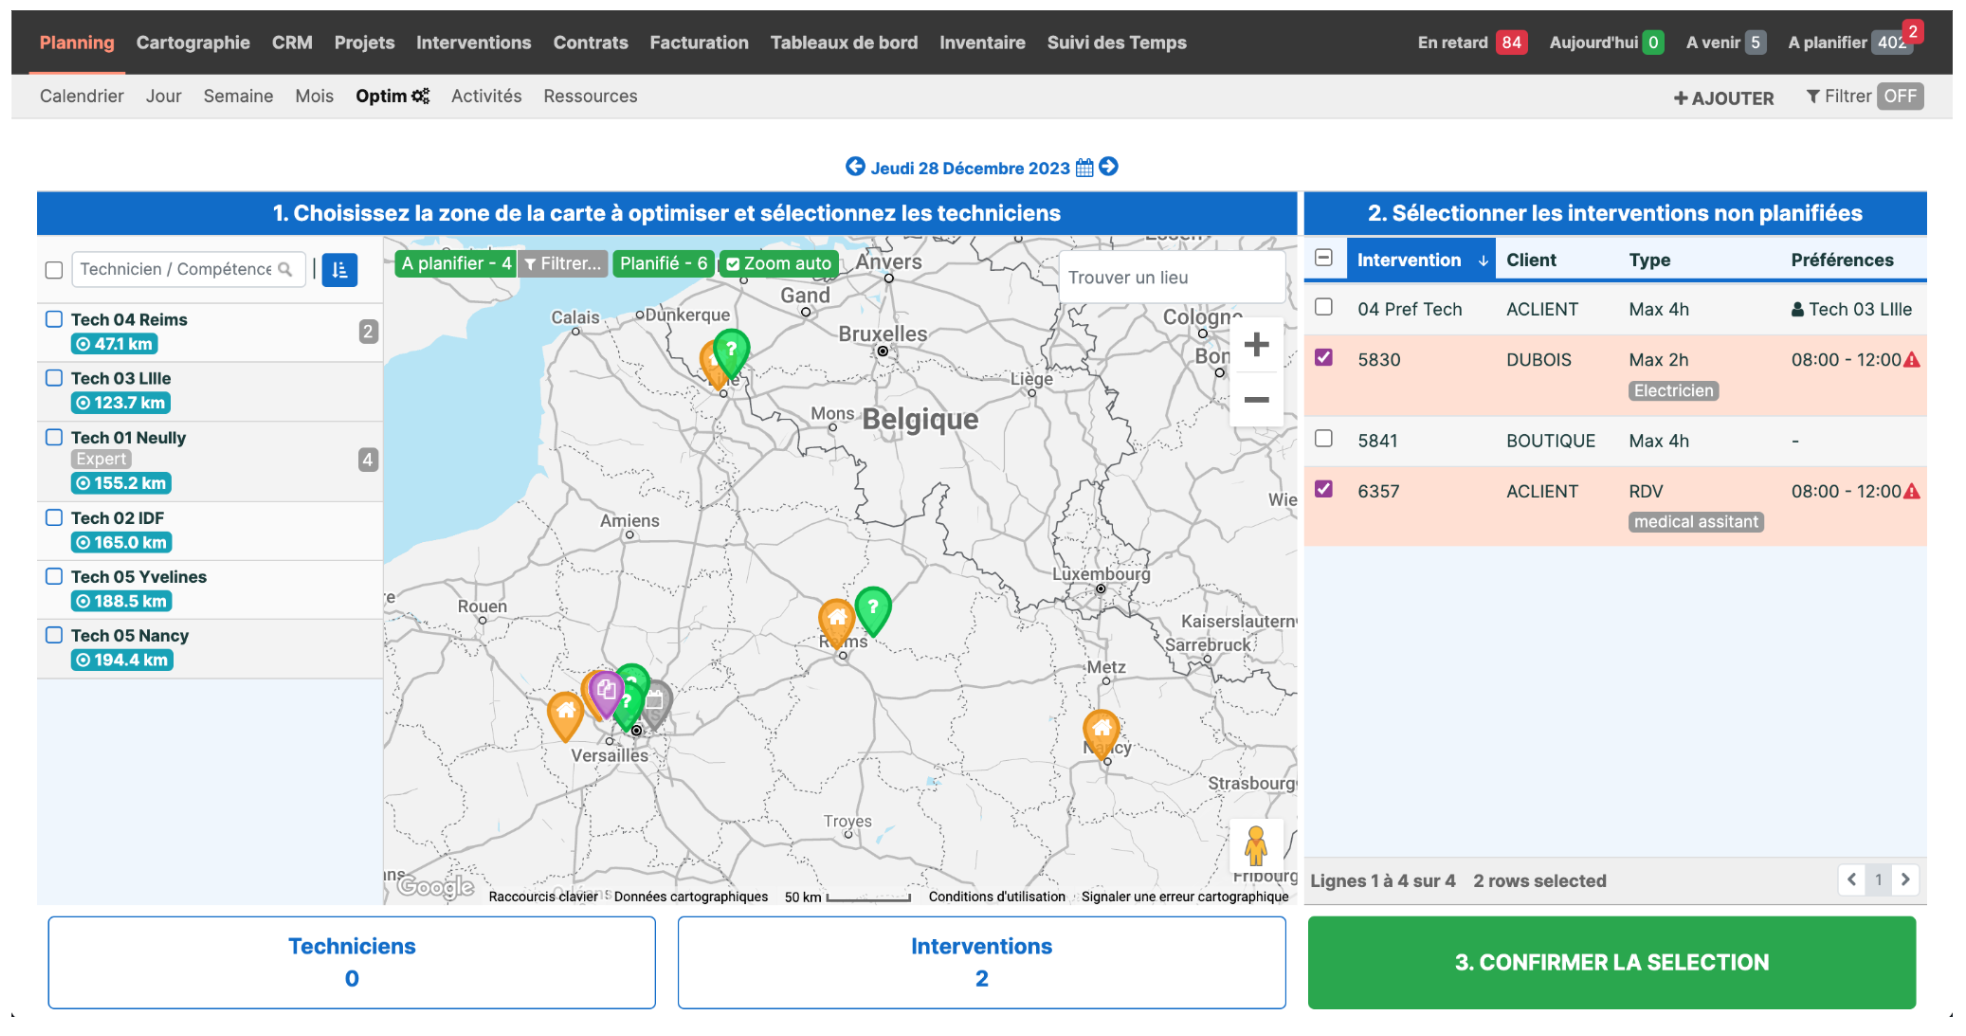This screenshot has height=1036, width=1966.
Task: Switch to Semaine view
Action: click(238, 96)
